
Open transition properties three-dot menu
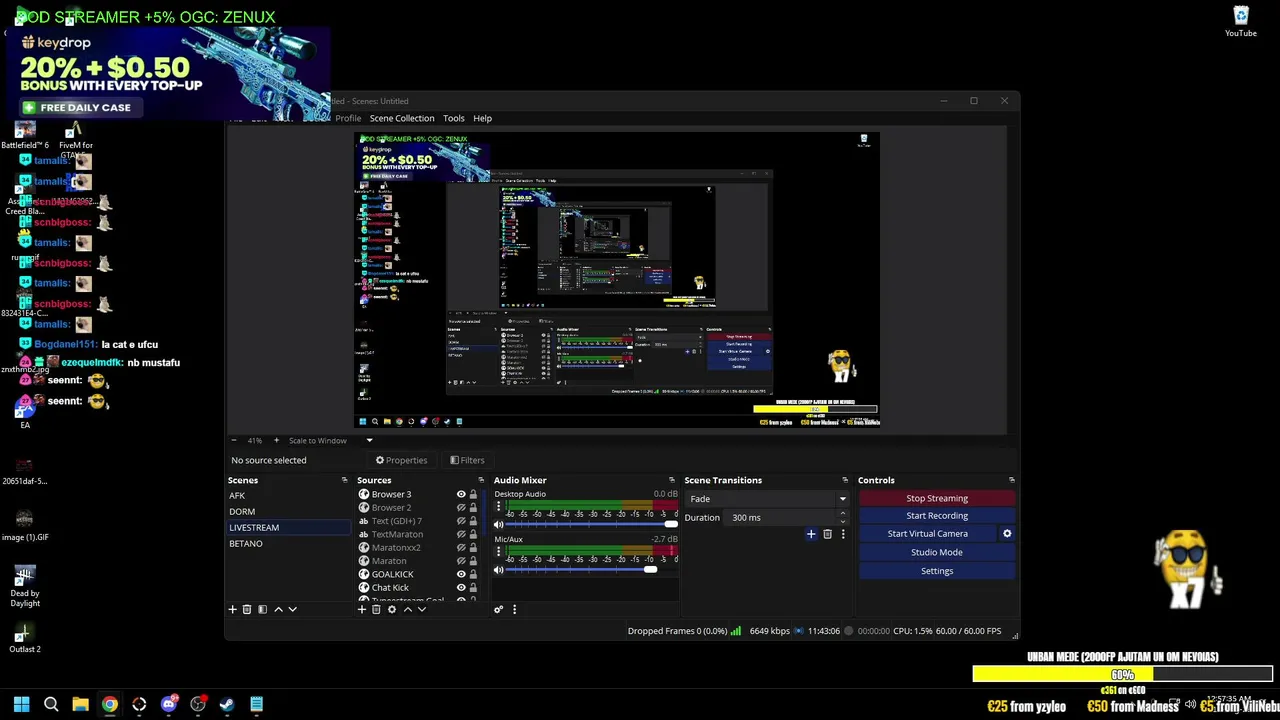point(842,534)
